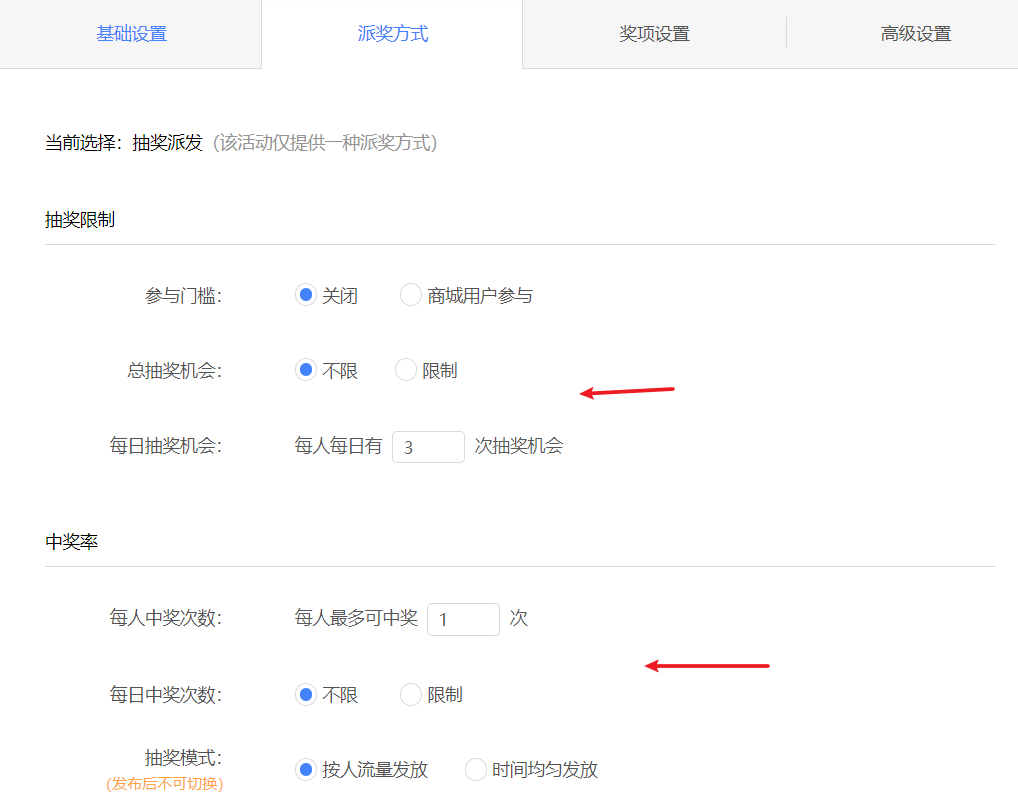Stay on the 派奖方式 tab
Image resolution: width=1018 pixels, height=808 pixels.
[392, 33]
